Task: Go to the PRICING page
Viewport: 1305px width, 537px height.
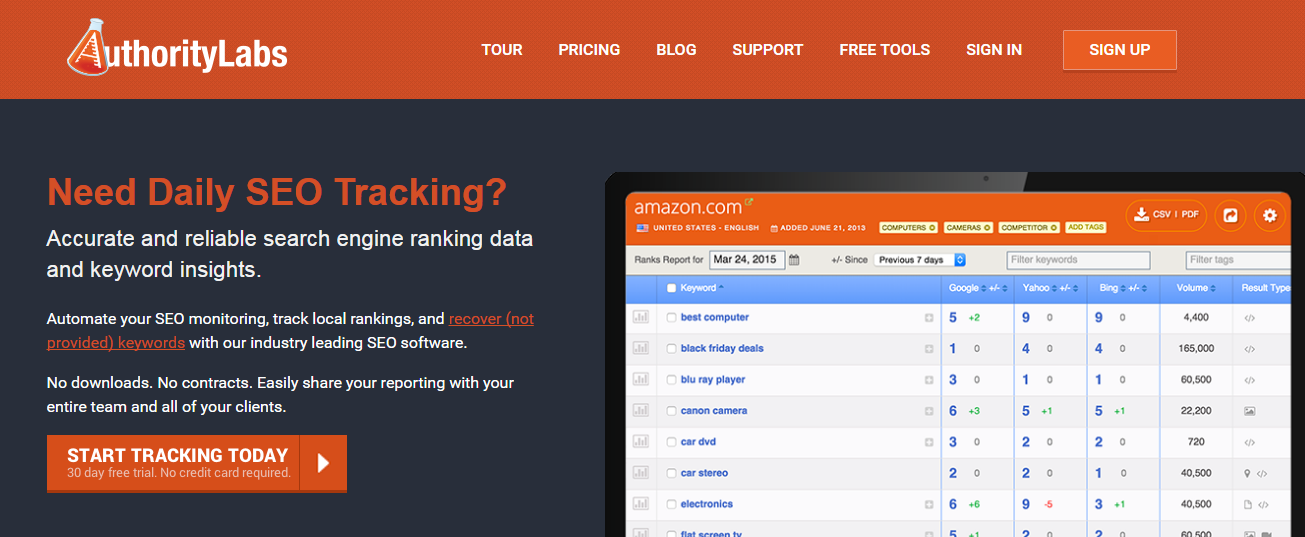Action: pyautogui.click(x=589, y=50)
